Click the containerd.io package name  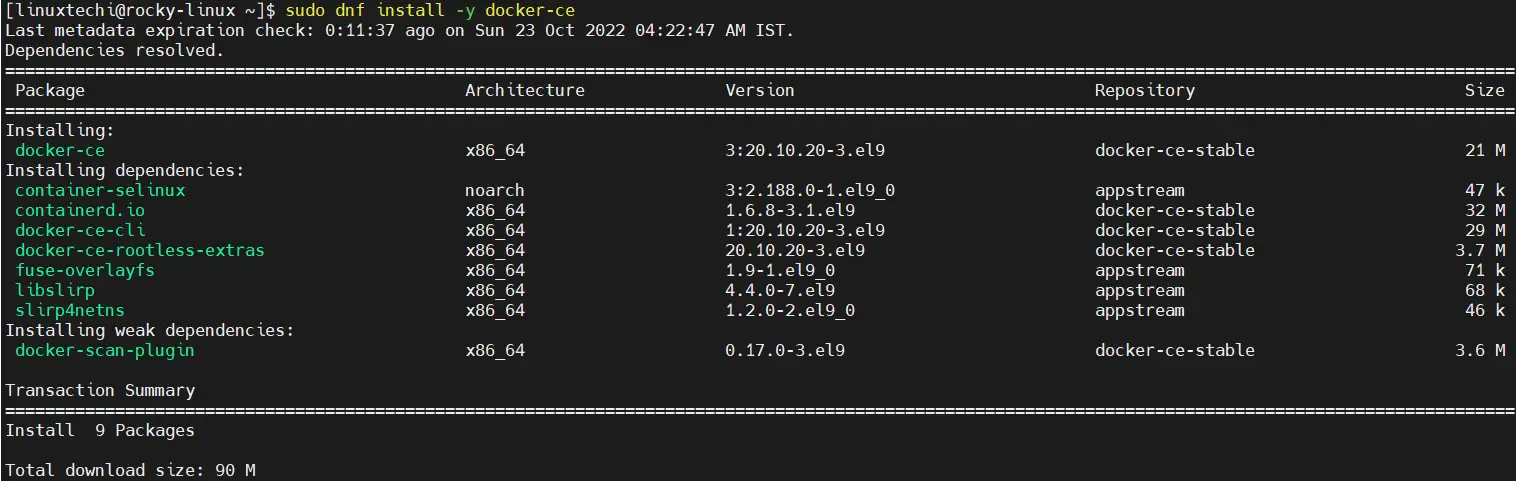(x=80, y=210)
